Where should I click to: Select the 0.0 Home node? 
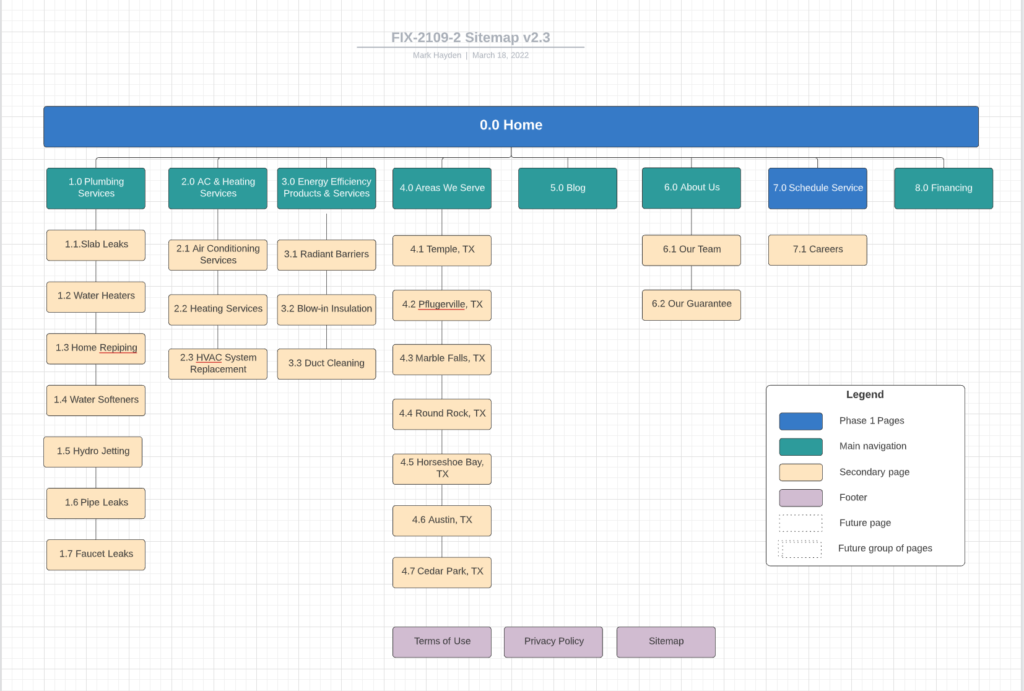[510, 126]
